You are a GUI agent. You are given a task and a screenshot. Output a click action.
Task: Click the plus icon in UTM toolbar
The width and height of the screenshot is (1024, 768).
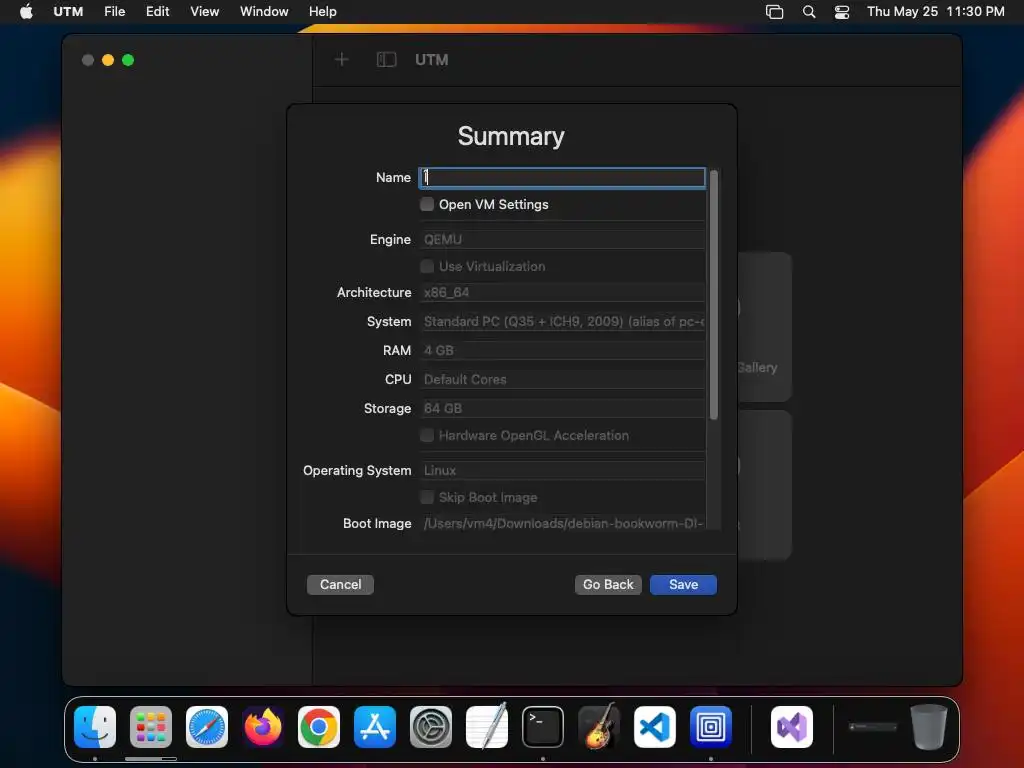pyautogui.click(x=342, y=60)
